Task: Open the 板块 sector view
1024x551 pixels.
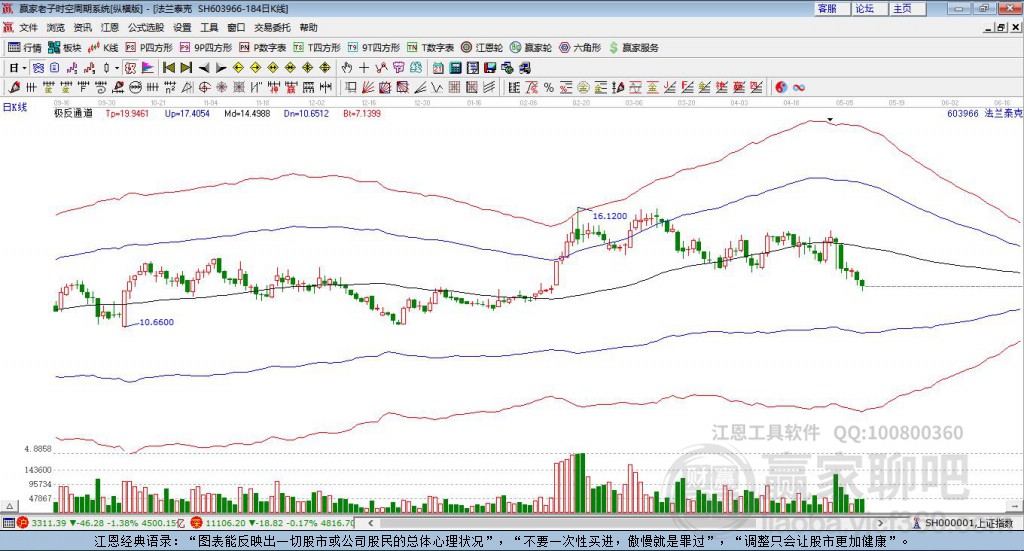Action: tap(64, 48)
